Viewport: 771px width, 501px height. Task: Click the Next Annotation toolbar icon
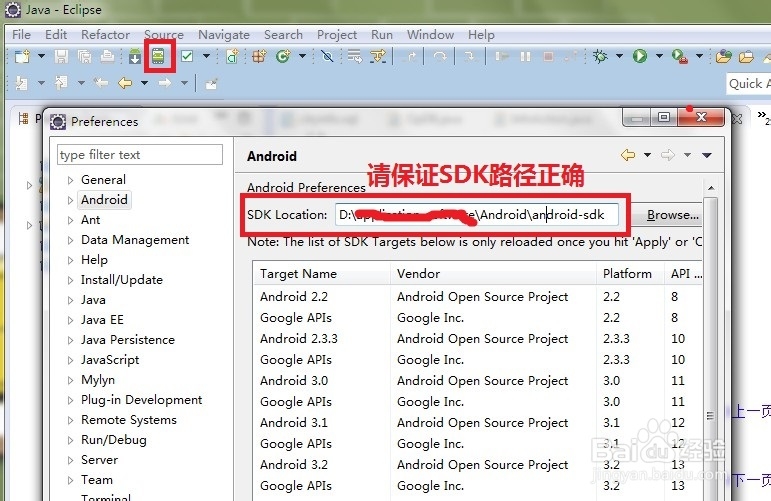pos(21,83)
